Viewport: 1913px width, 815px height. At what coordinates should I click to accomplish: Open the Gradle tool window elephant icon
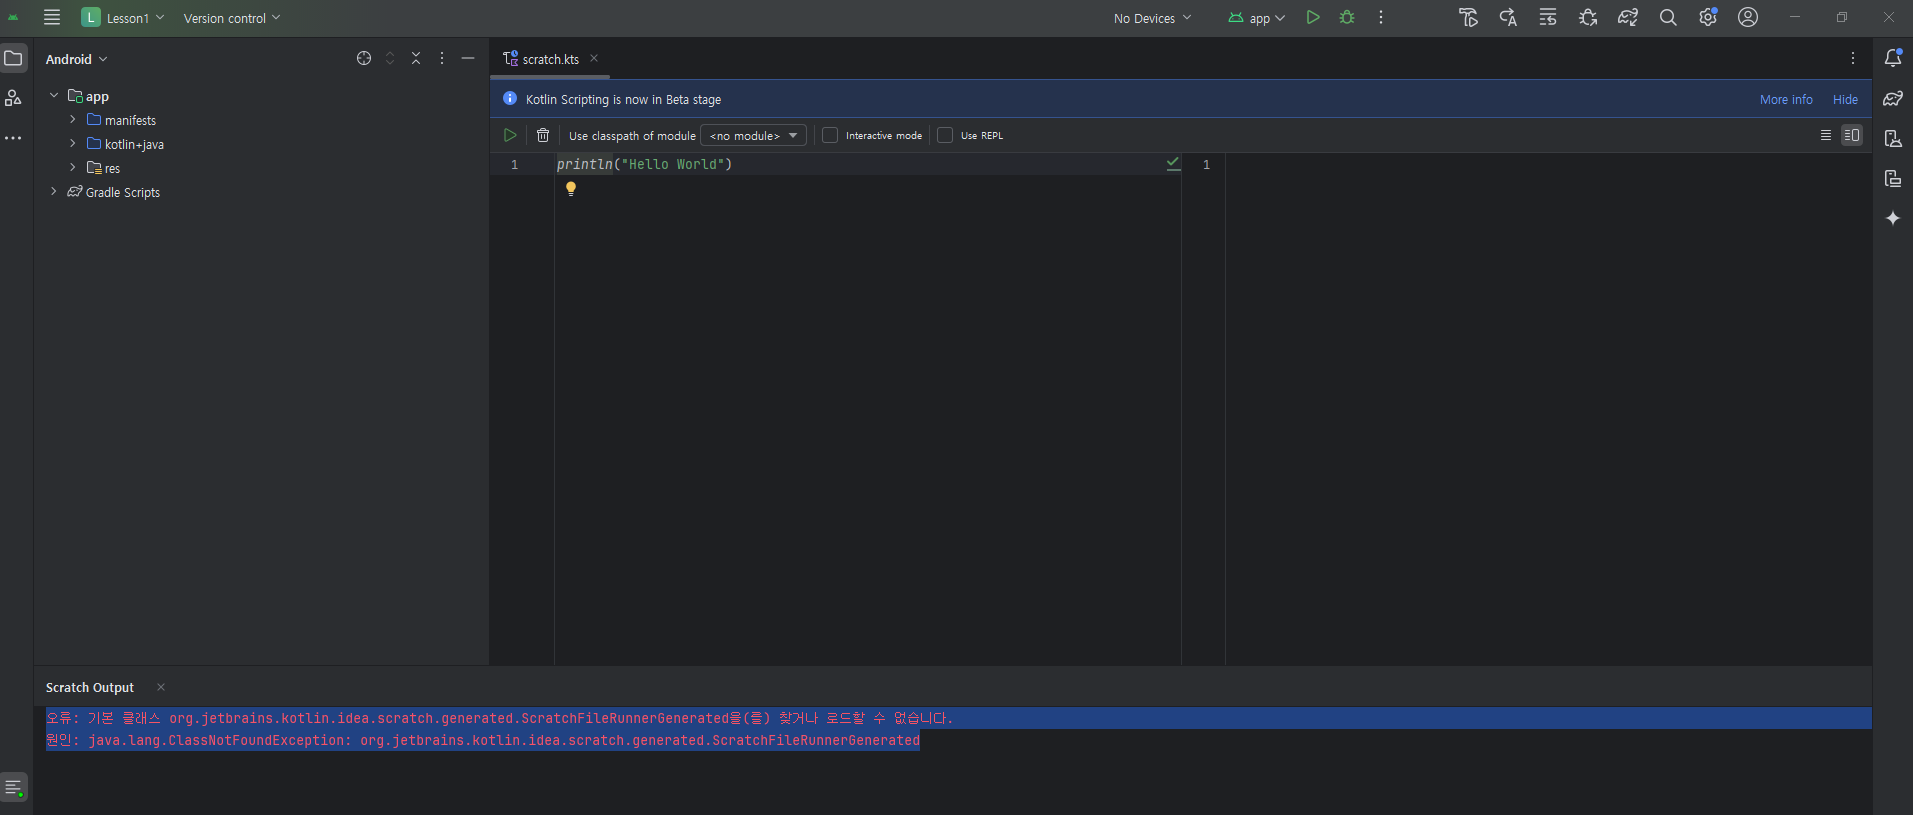pyautogui.click(x=1893, y=98)
